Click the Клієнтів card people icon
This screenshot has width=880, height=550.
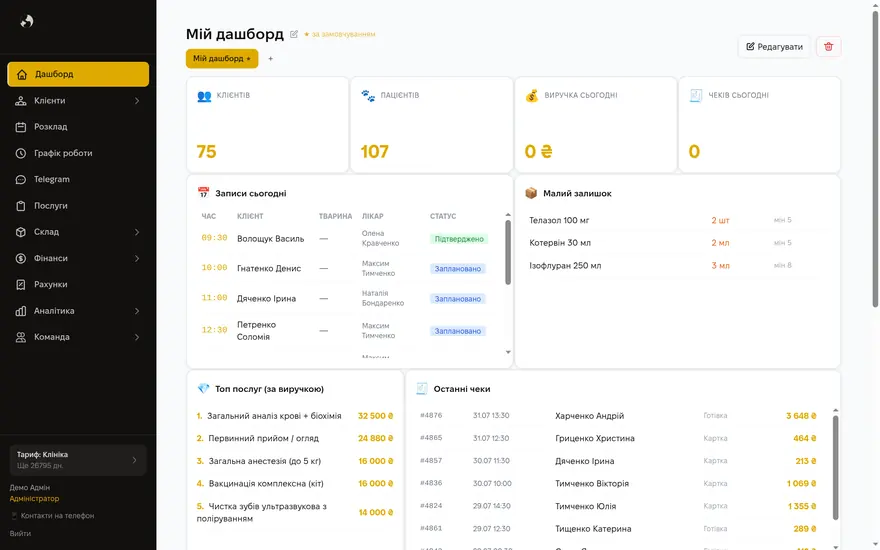(x=204, y=96)
